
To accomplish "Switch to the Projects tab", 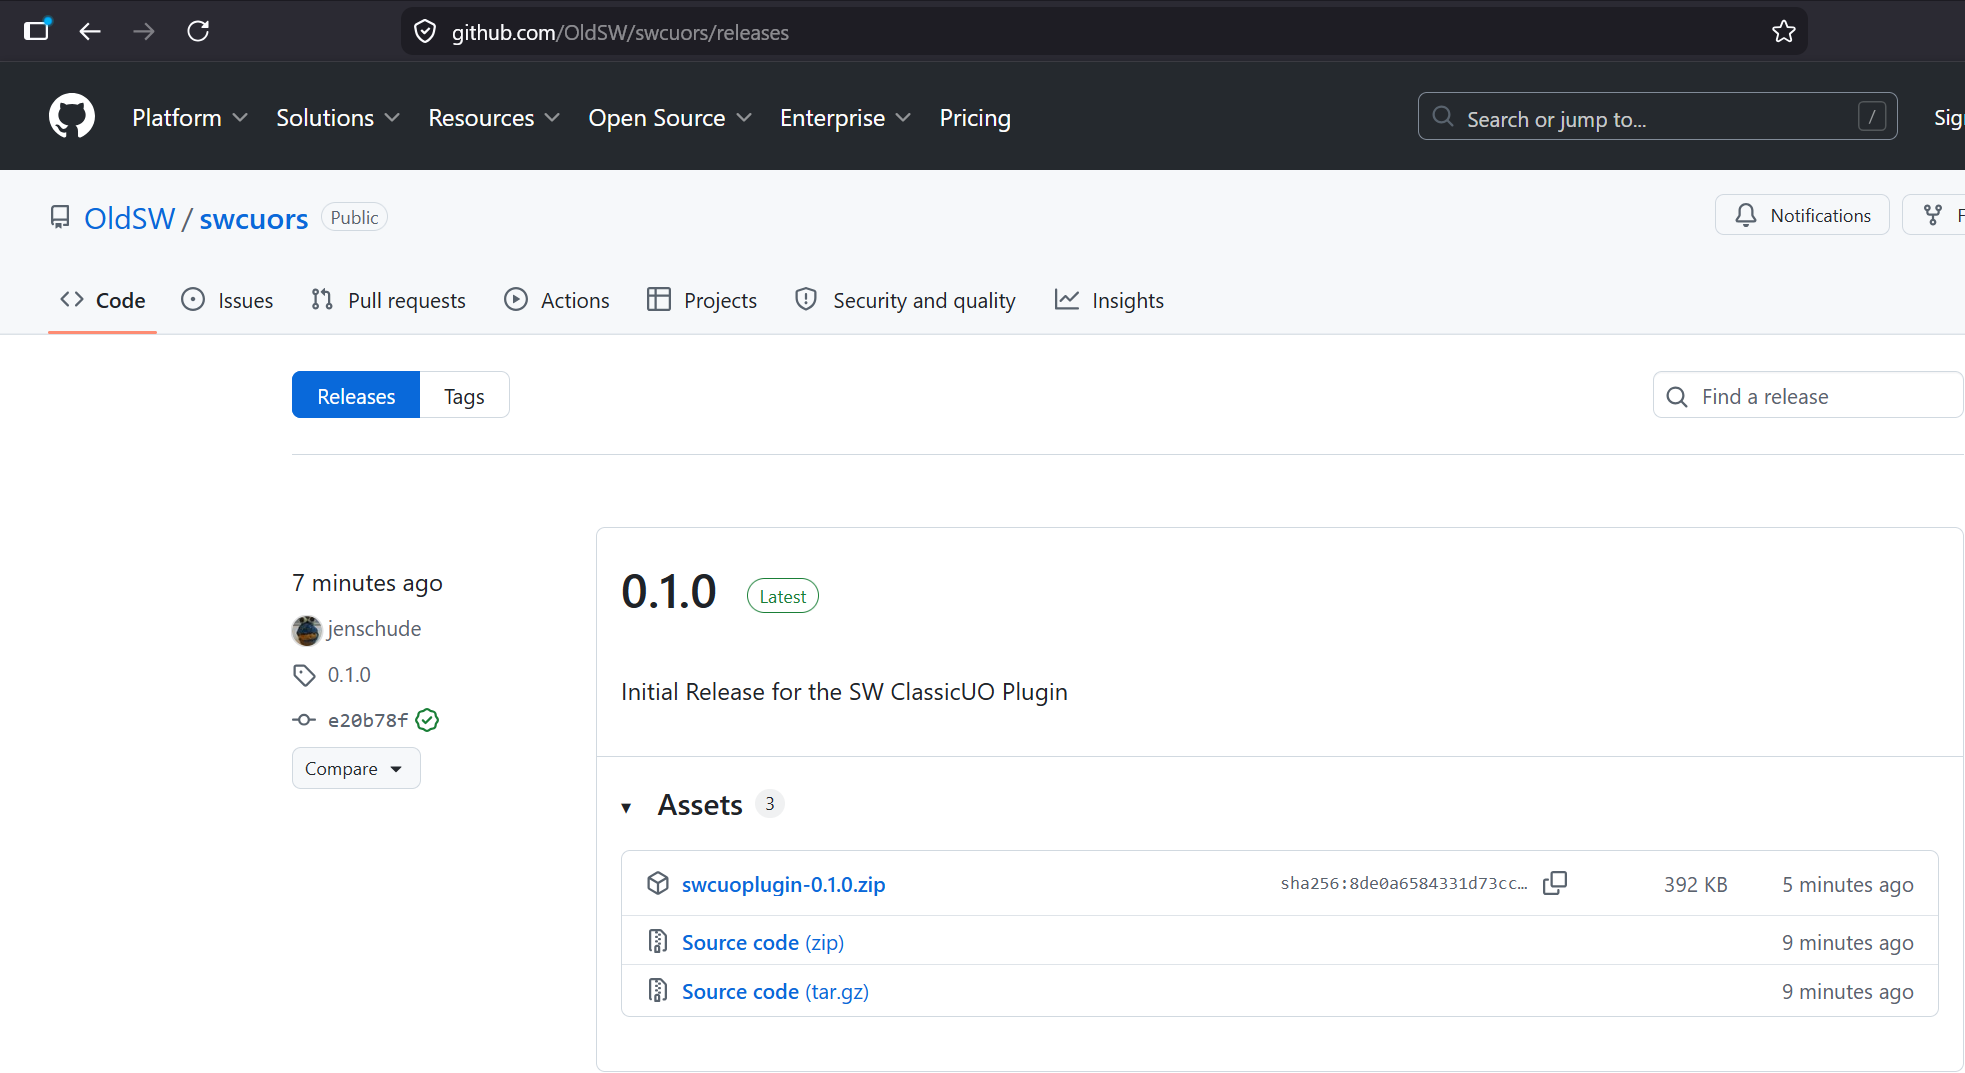I will (702, 300).
